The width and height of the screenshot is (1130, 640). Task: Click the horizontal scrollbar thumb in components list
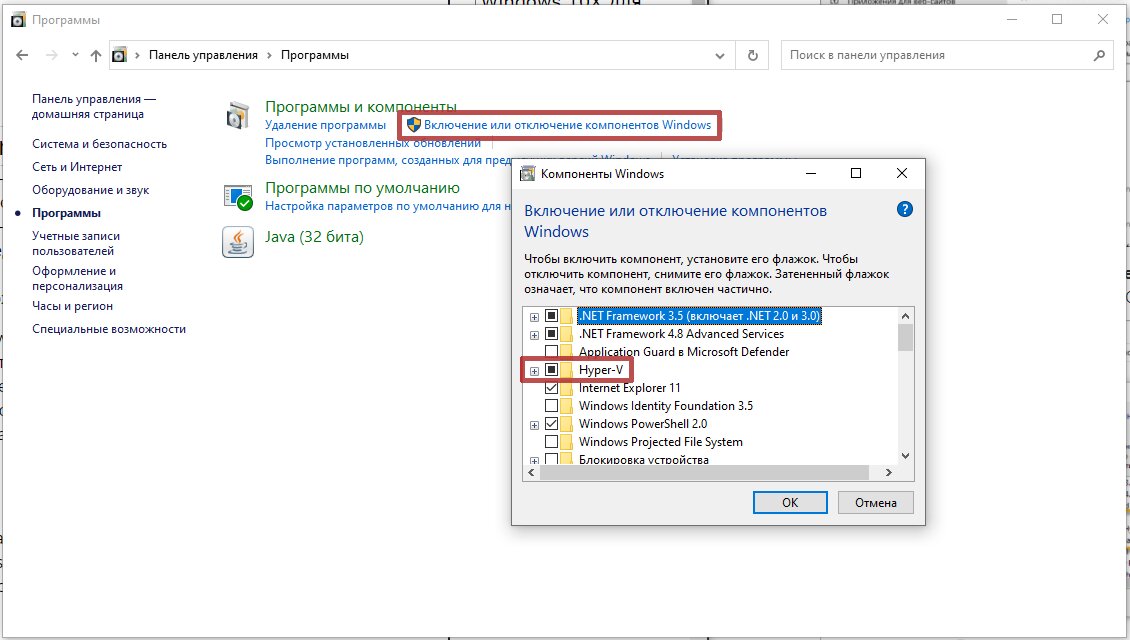(x=705, y=473)
